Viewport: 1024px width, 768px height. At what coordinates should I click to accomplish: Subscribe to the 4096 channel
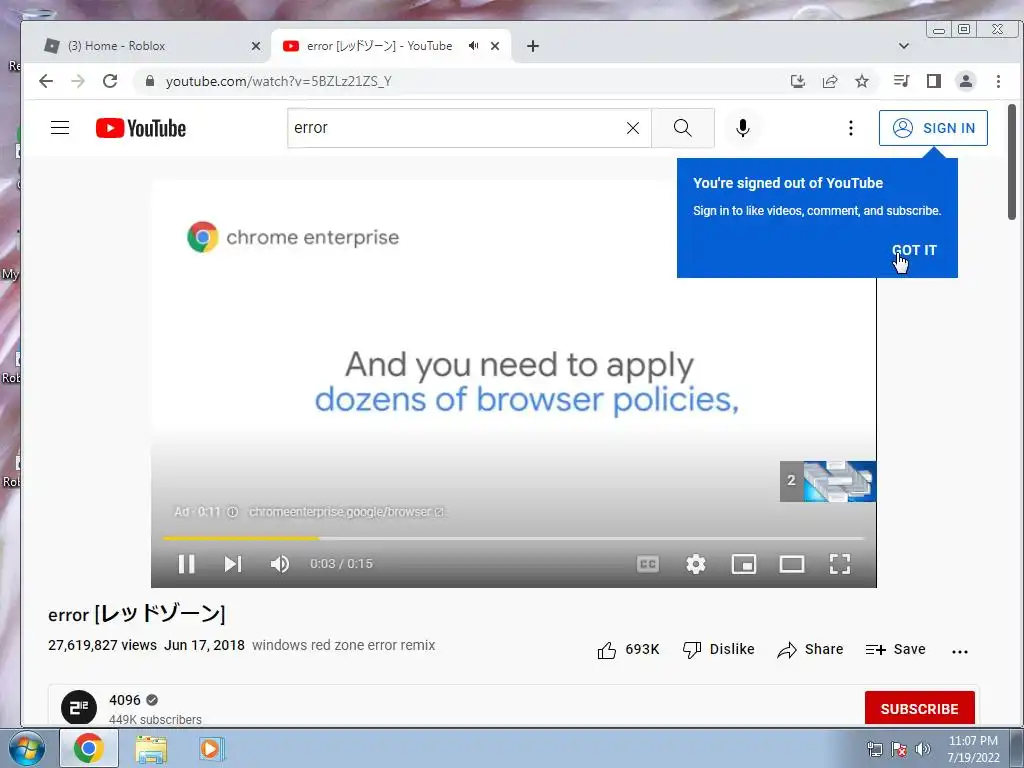pos(920,709)
